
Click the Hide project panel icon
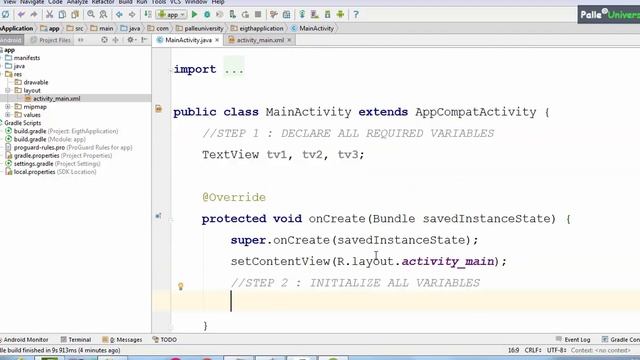tap(144, 40)
